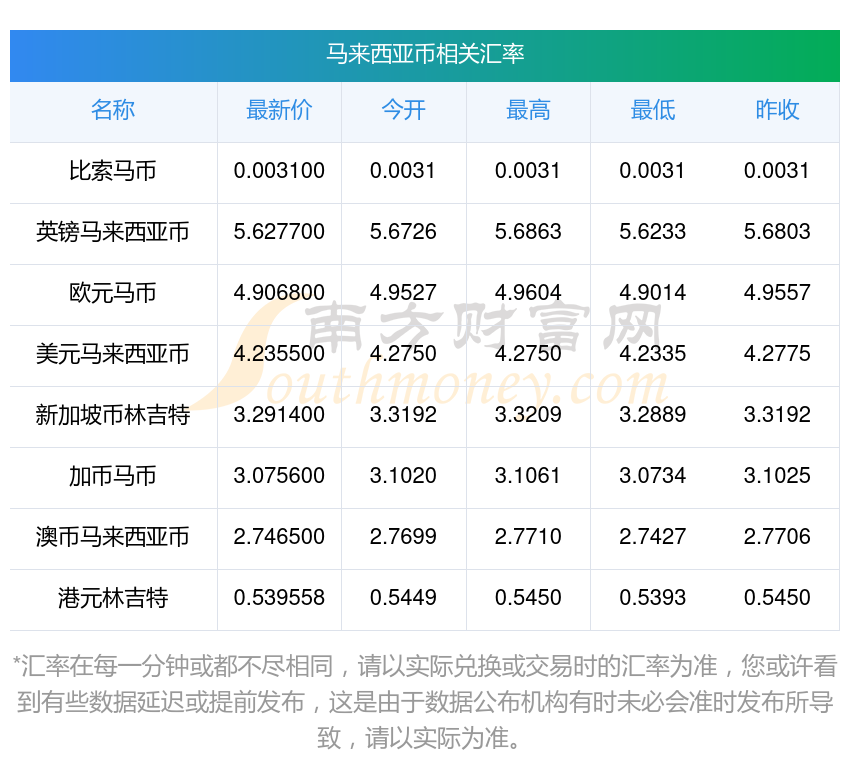Click the 加币 highest value 3.1061
The image size is (850, 769).
(528, 476)
